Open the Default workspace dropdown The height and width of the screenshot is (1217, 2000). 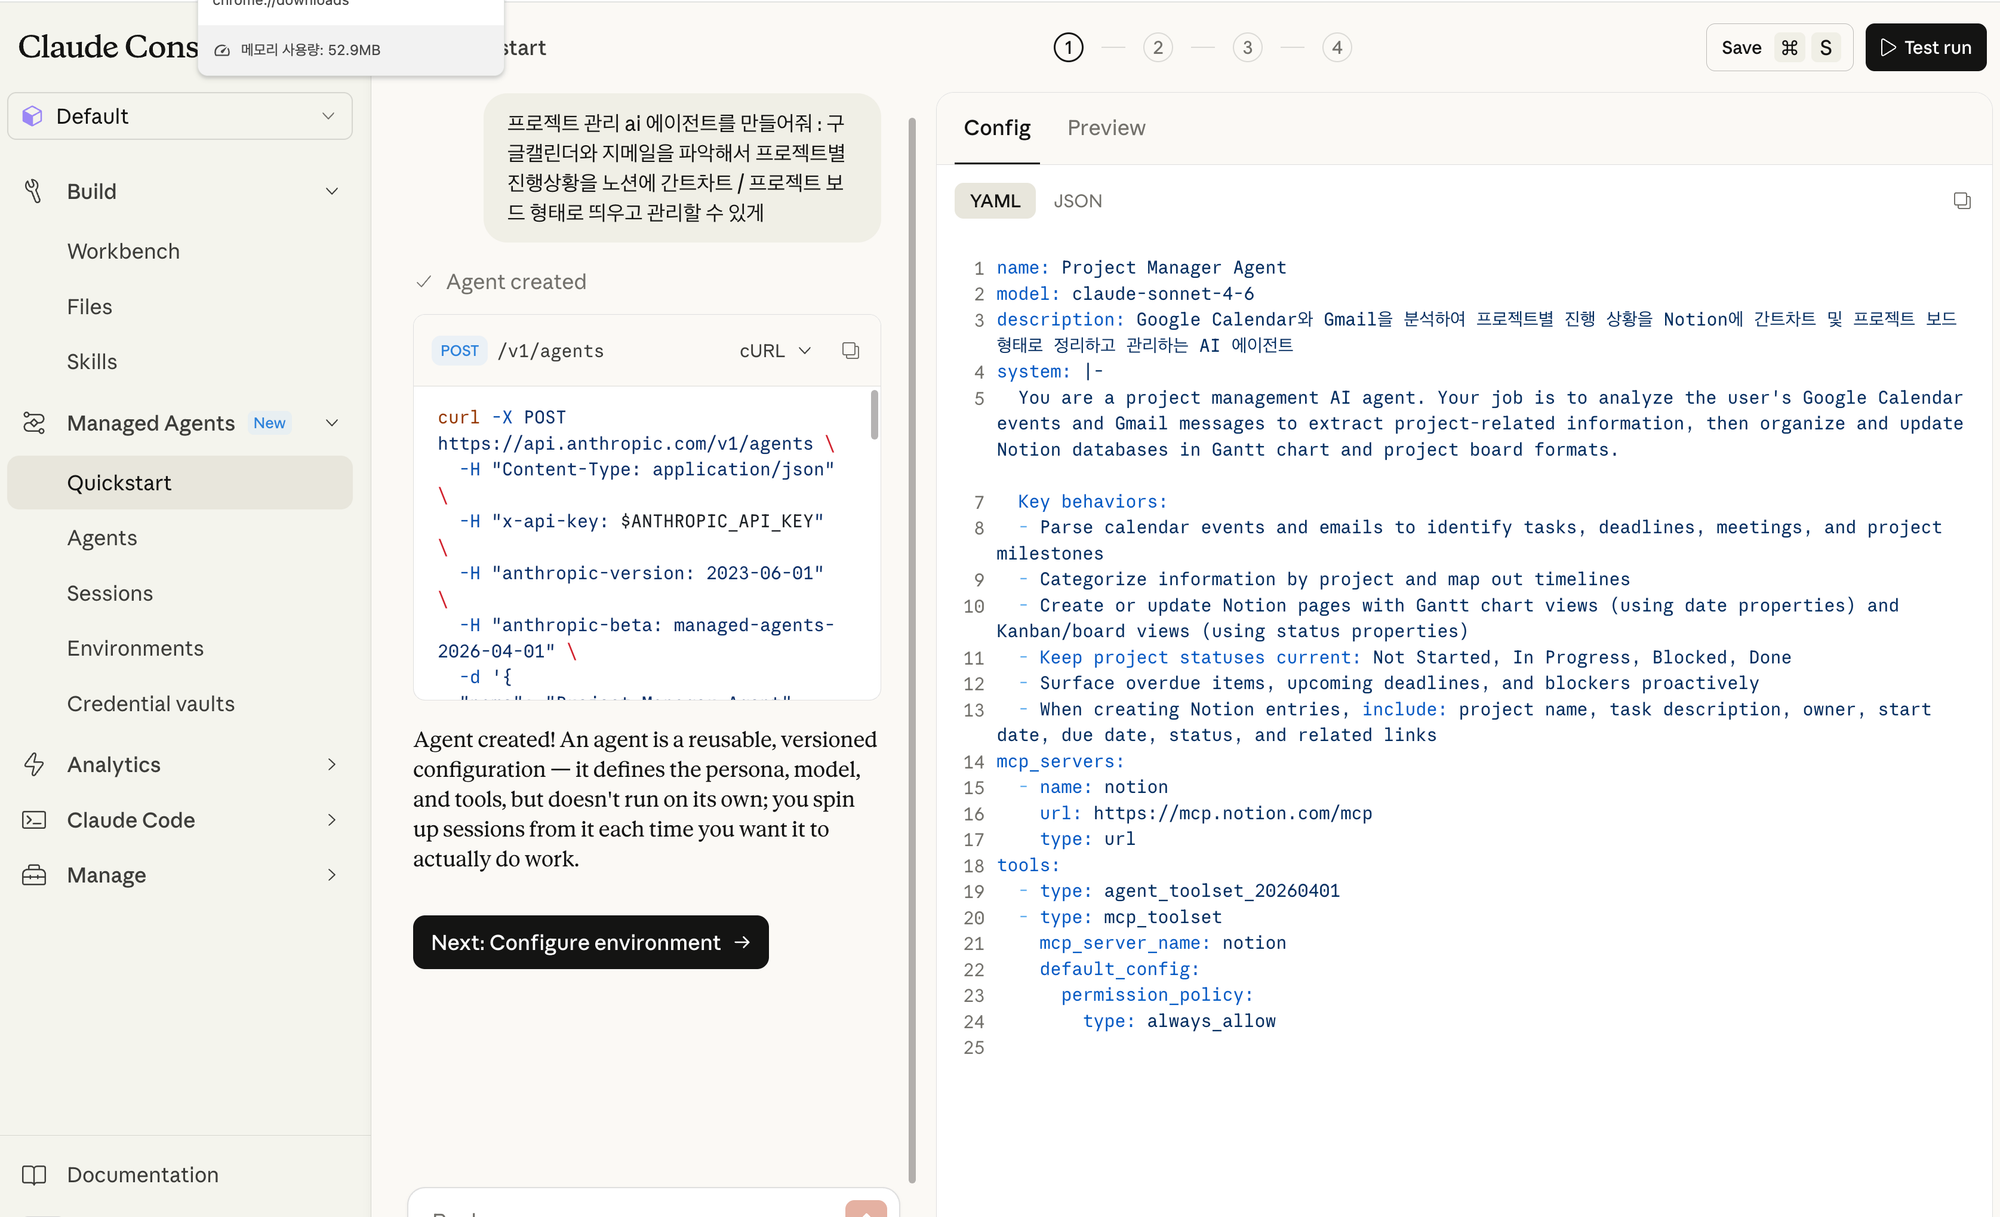click(x=180, y=116)
